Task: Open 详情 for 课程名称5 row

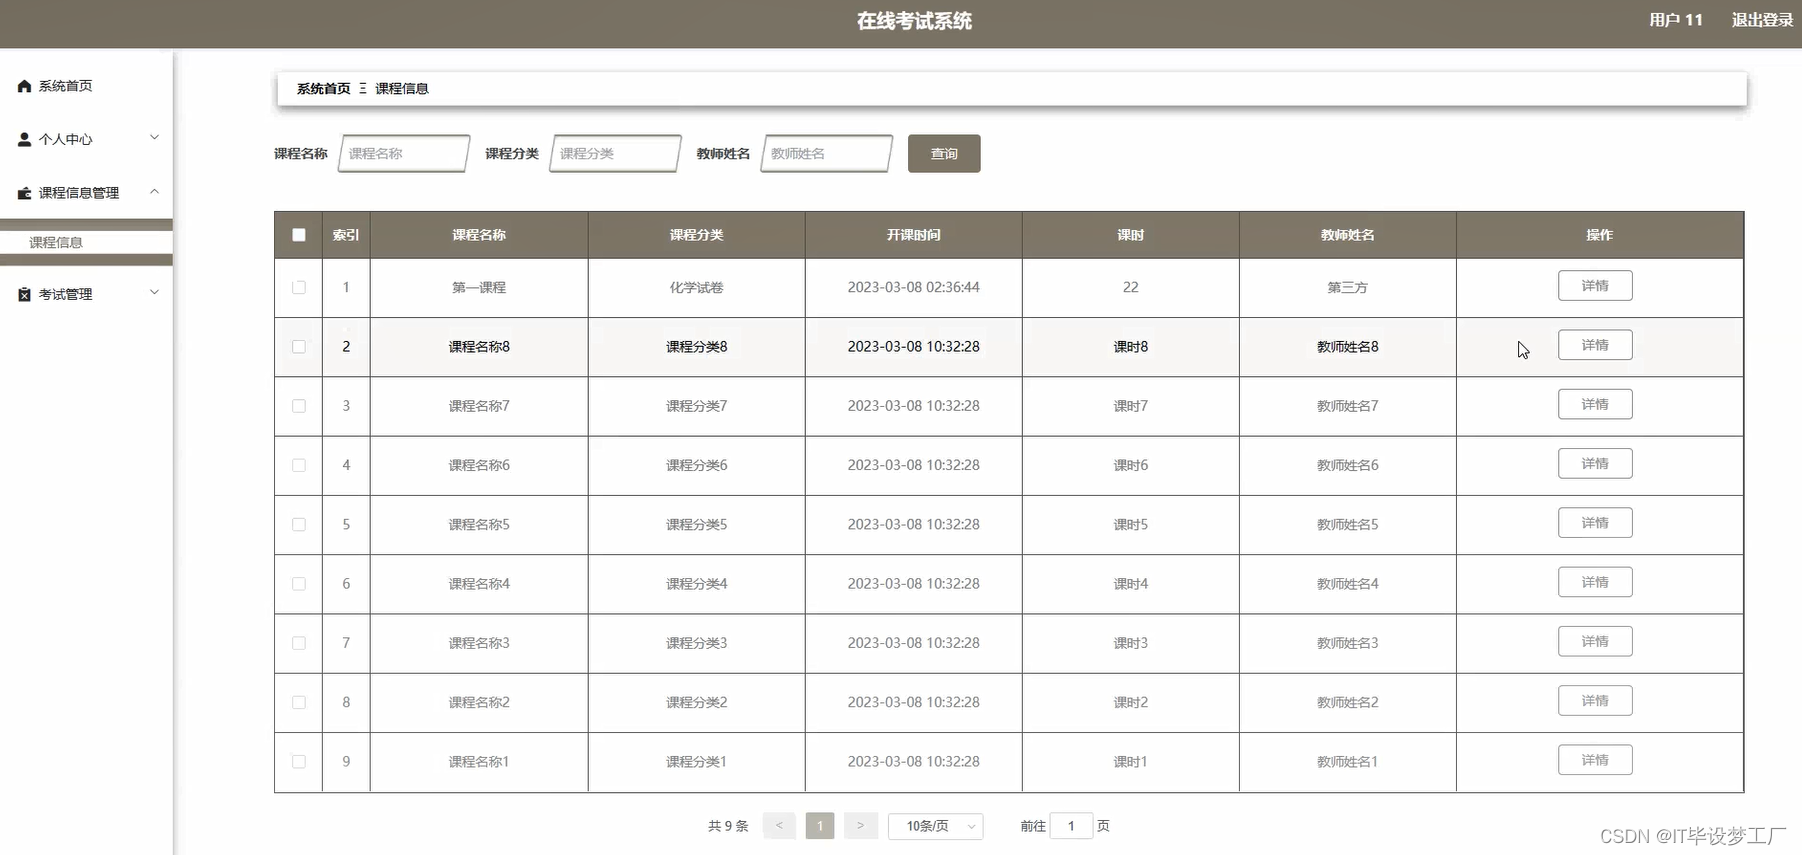Action: tap(1595, 523)
